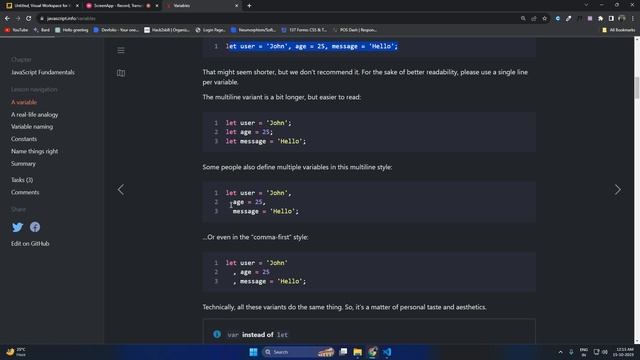The image size is (640, 360).
Task: Open the All Bookmarks folder
Action: click(618, 30)
